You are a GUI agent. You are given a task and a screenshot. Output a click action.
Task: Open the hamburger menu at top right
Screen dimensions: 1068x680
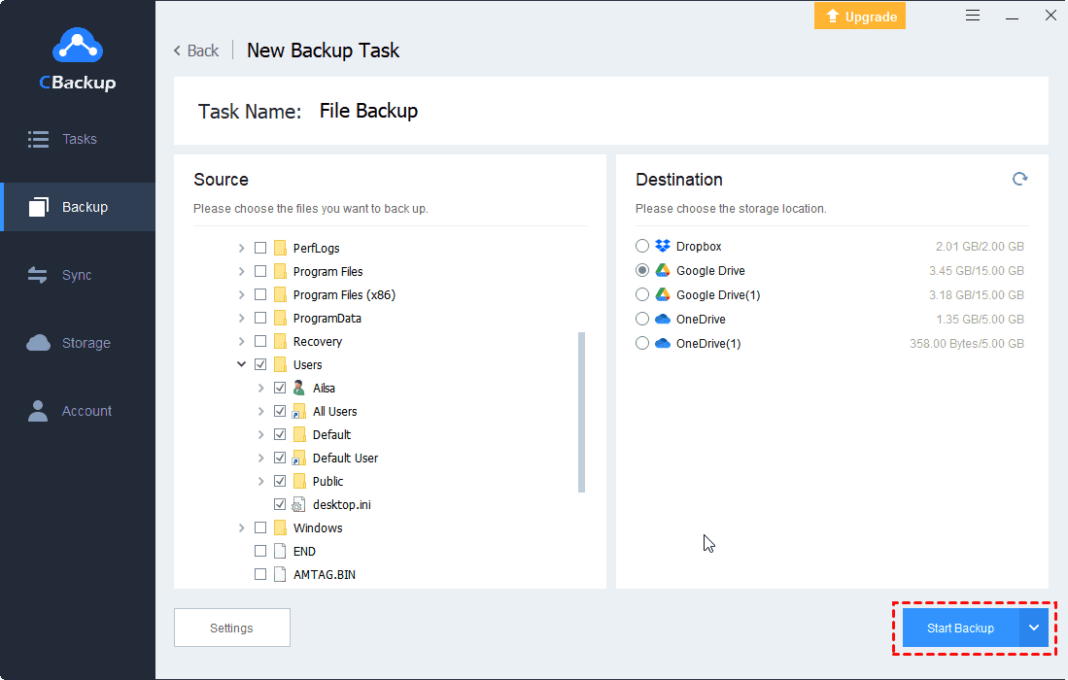(972, 15)
